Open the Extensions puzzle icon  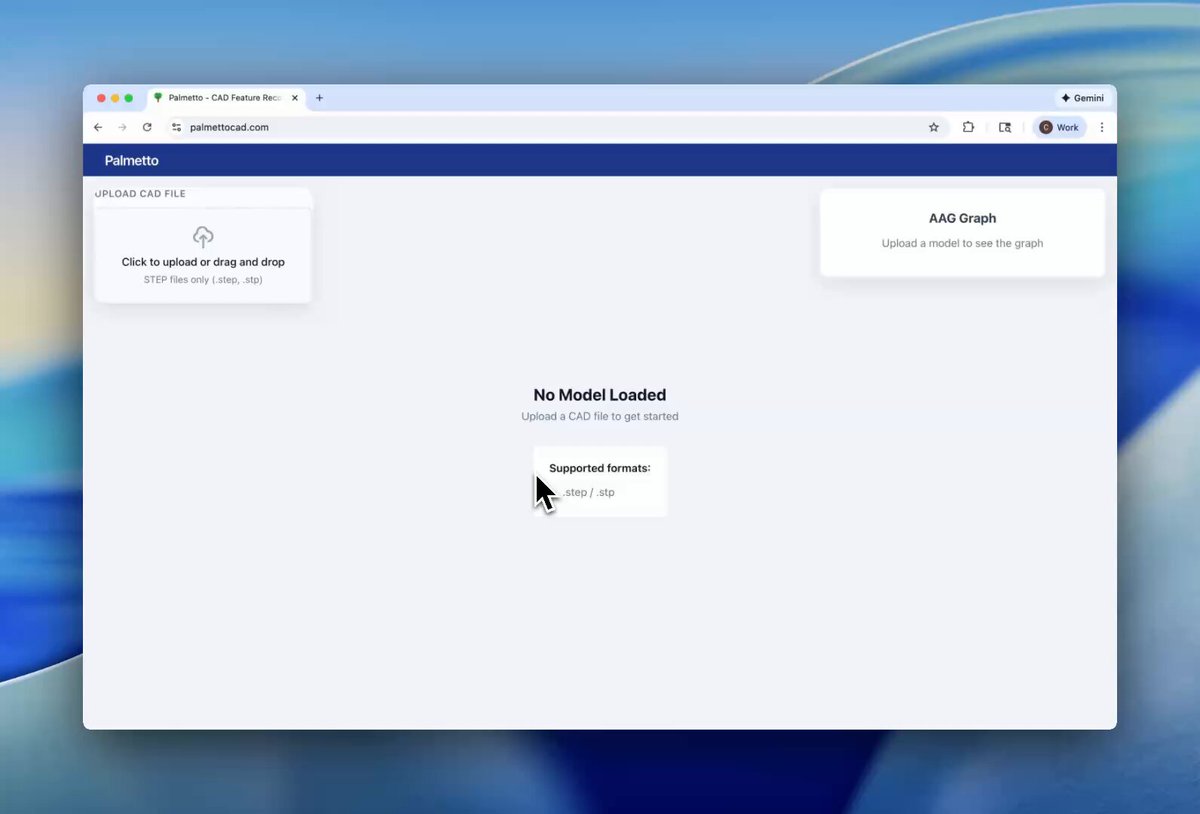(x=968, y=127)
